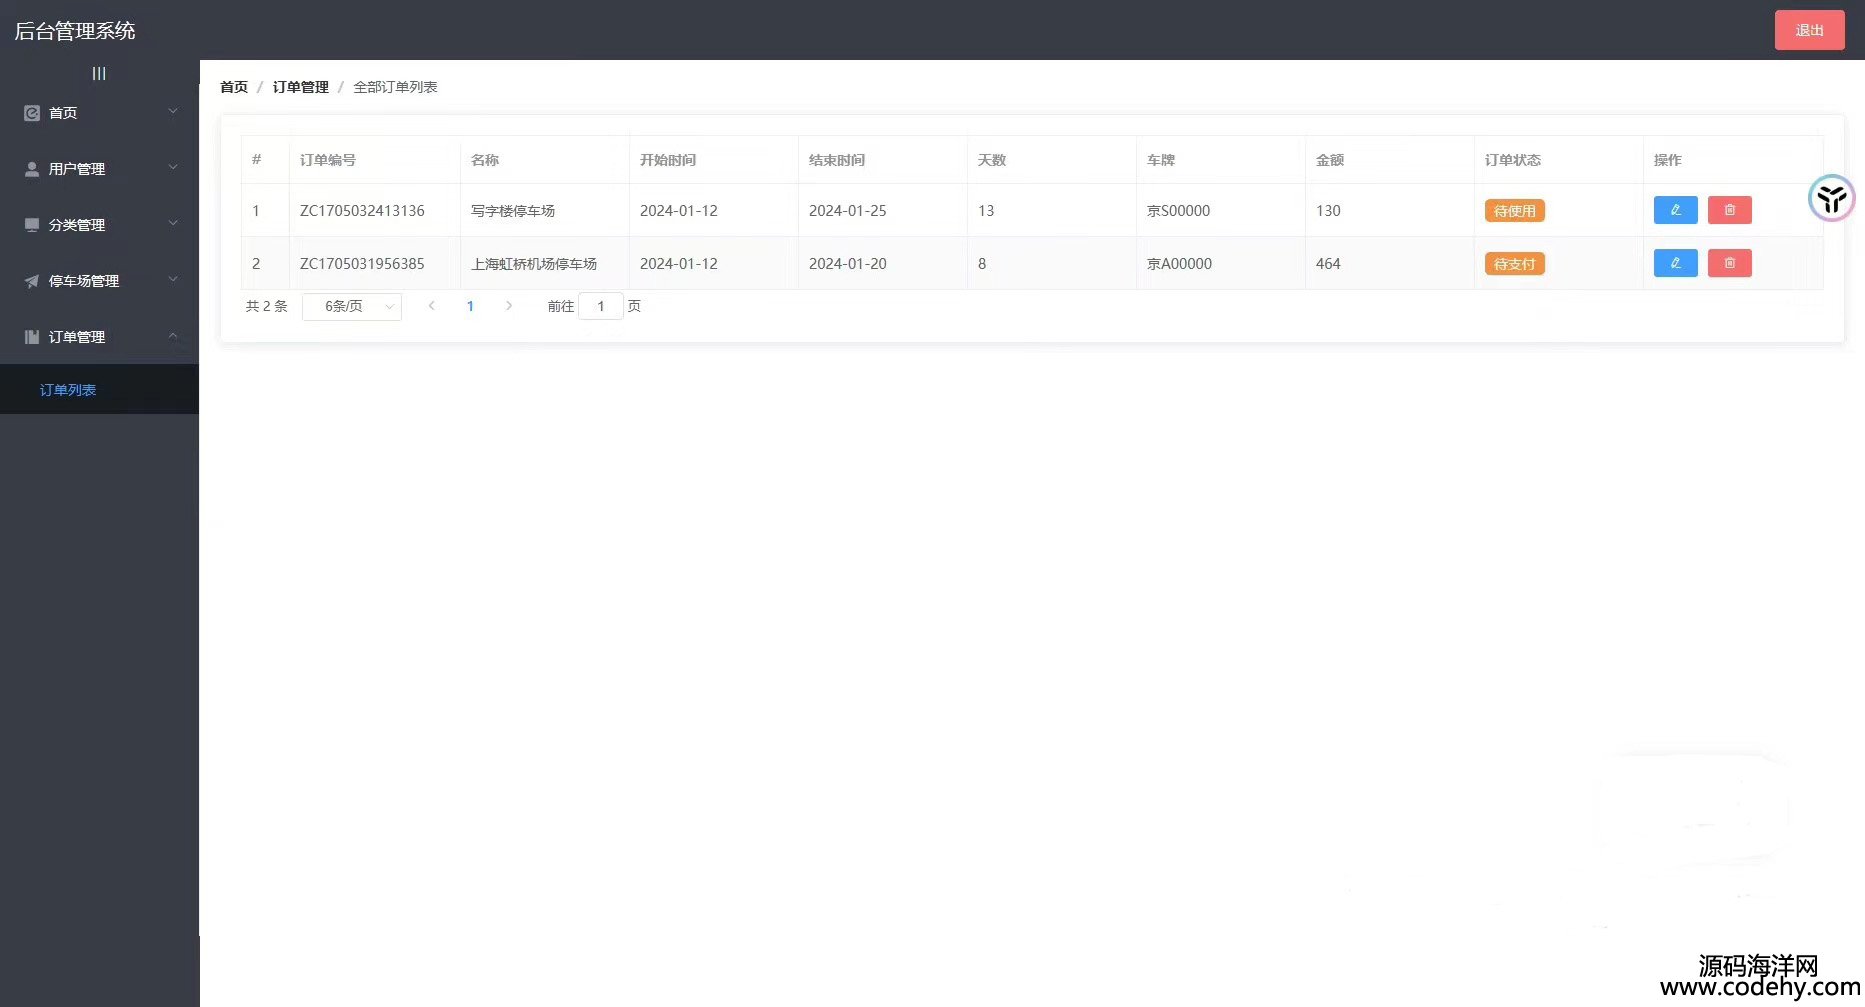Select page number 1 in pagination
This screenshot has height=1007, width=1865.
(x=470, y=306)
